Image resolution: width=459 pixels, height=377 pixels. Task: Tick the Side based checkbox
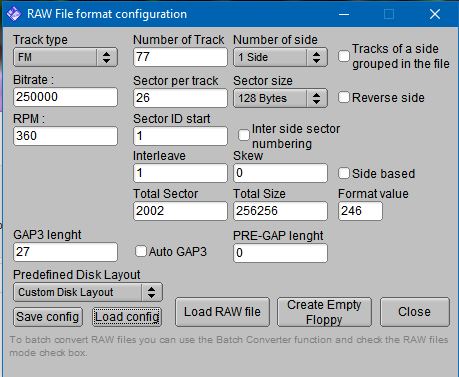(344, 173)
